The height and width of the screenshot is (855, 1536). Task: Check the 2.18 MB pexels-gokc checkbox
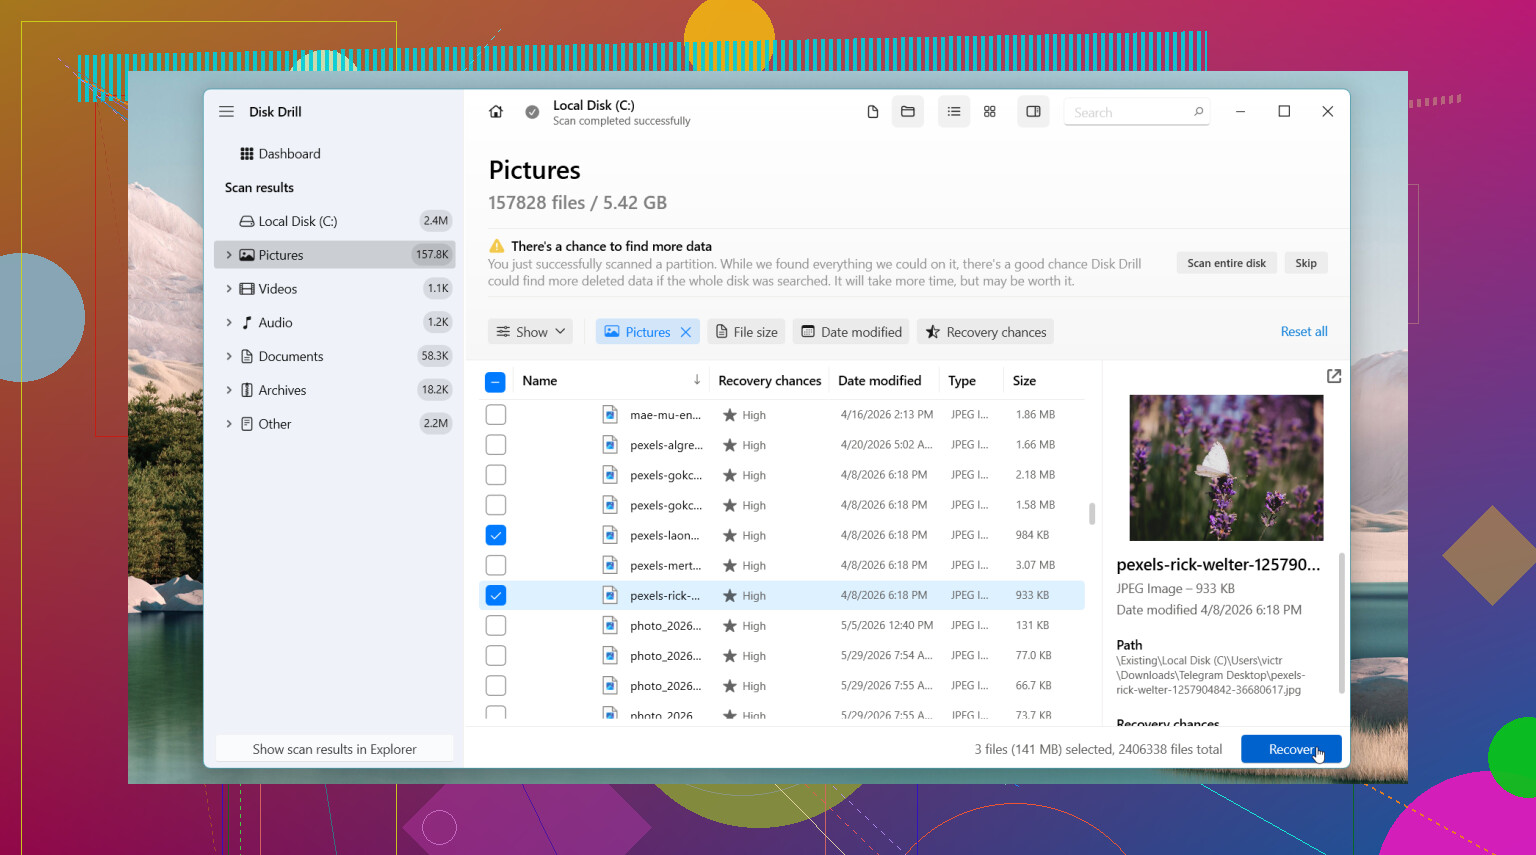pyautogui.click(x=495, y=475)
